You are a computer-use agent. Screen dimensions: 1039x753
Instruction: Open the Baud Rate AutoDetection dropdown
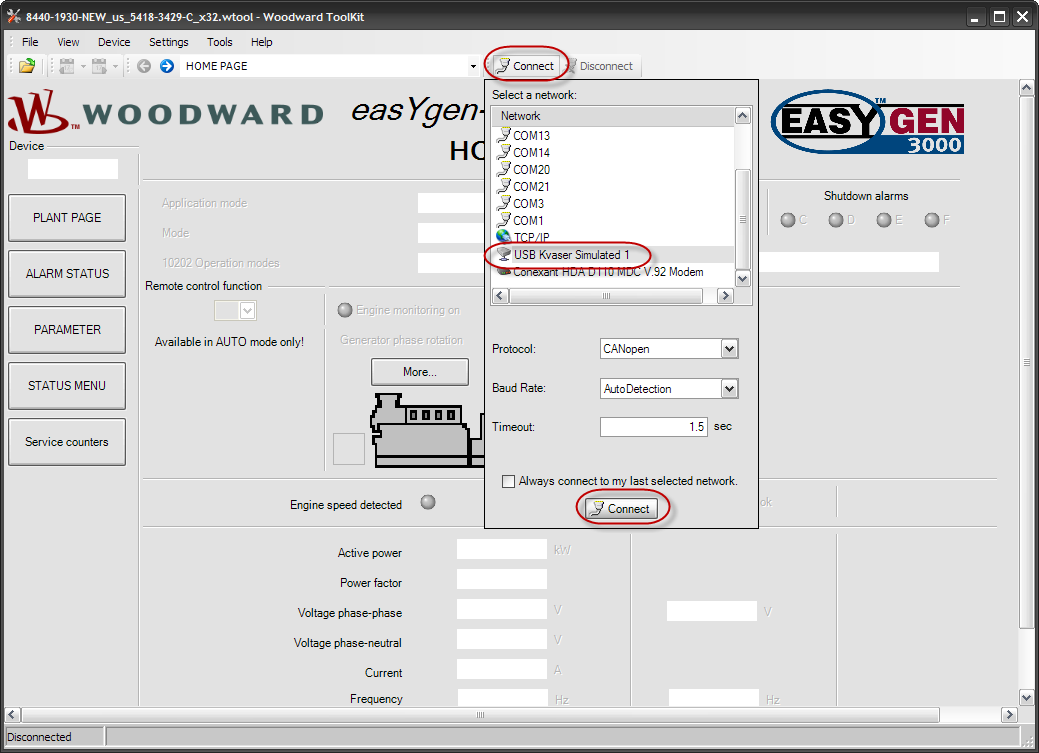click(x=729, y=388)
